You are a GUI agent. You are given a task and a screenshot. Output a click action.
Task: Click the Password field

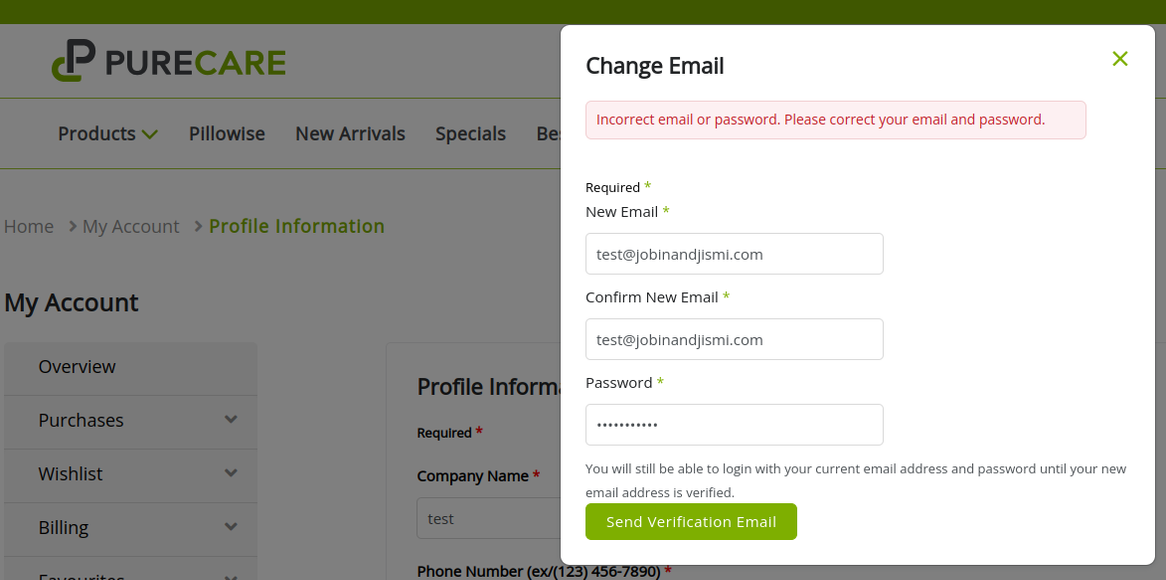pyautogui.click(x=734, y=425)
